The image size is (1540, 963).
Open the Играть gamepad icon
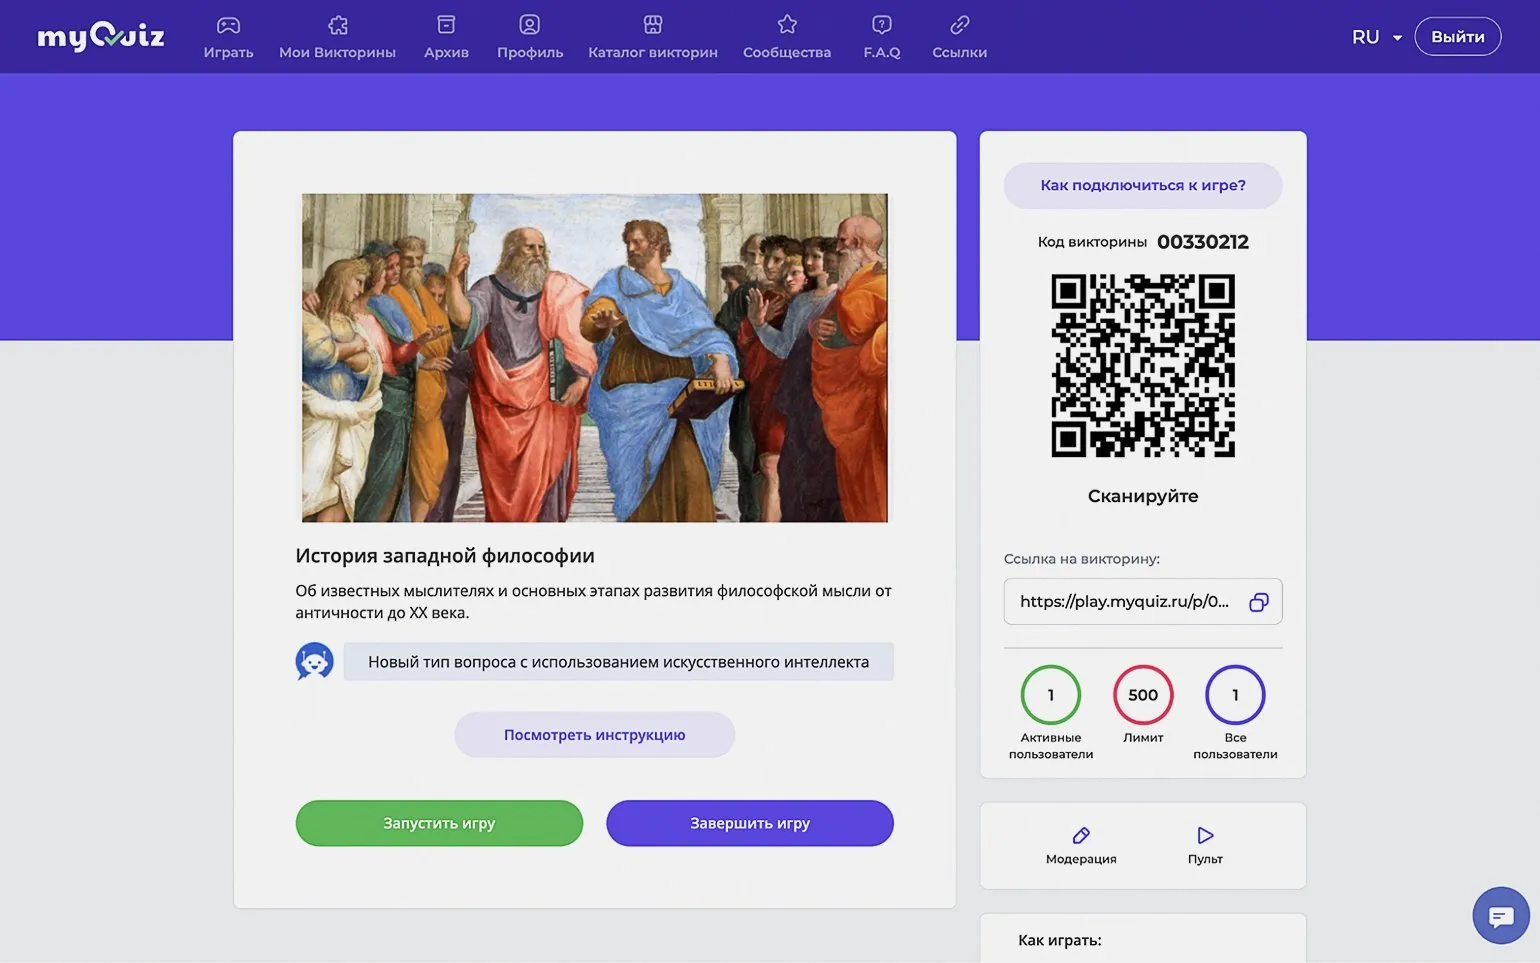click(228, 25)
